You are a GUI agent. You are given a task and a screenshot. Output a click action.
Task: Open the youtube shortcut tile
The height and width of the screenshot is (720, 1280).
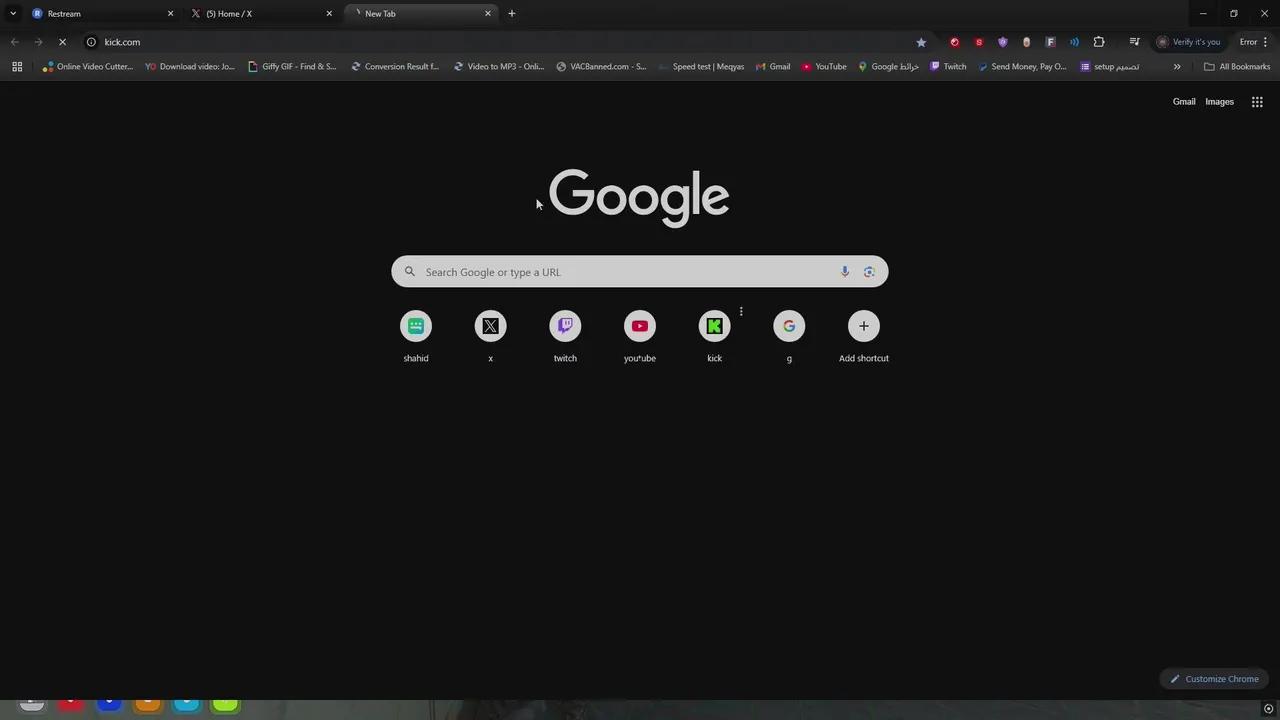point(640,337)
